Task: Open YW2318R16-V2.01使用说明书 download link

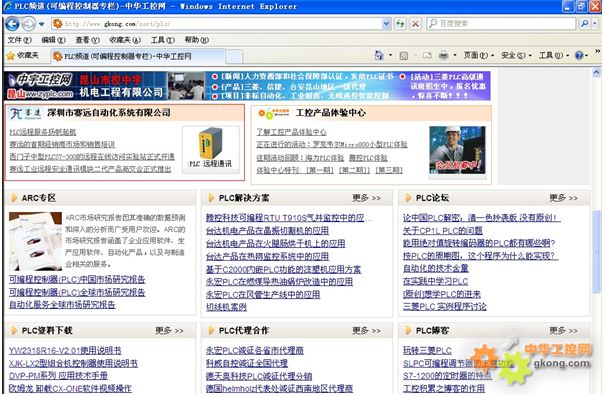Action: (x=65, y=351)
